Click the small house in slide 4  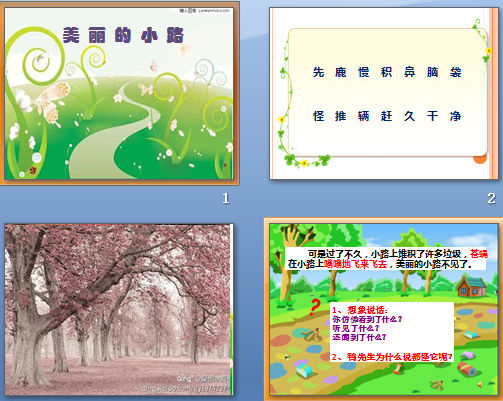[x=472, y=287]
